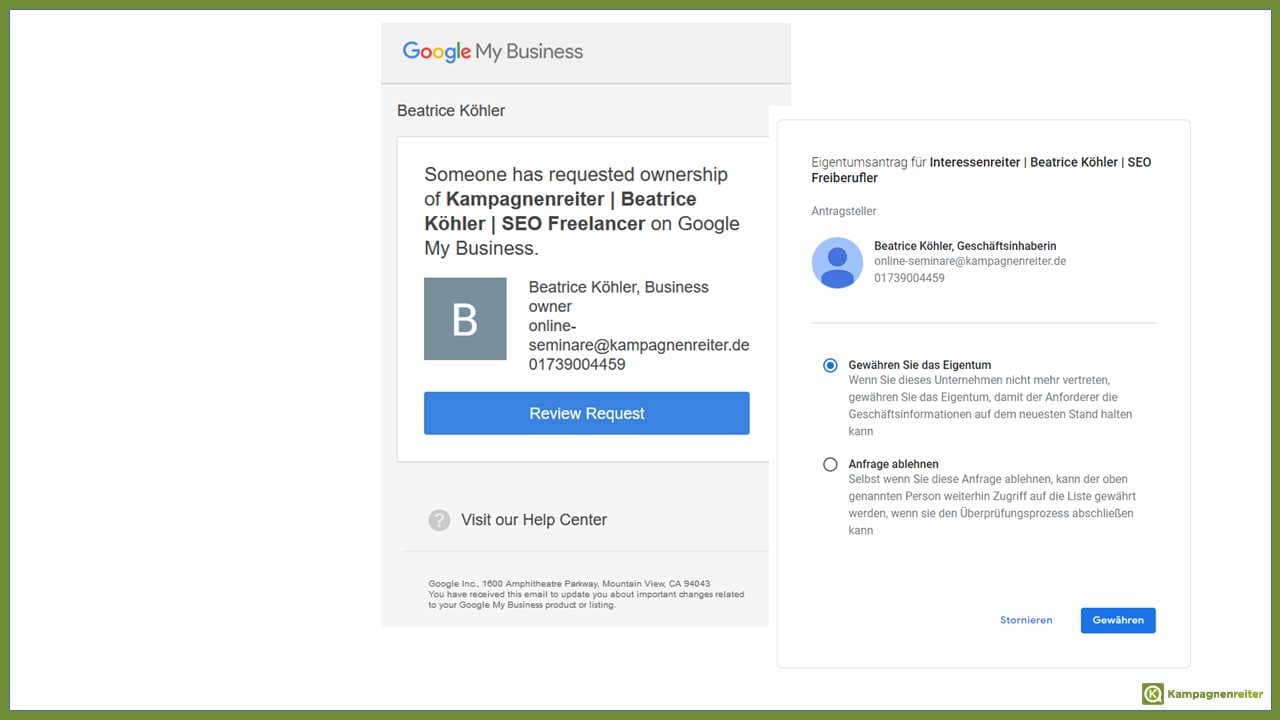This screenshot has height=720, width=1280.
Task: Click the blue requester profile avatar
Action: pos(837,262)
